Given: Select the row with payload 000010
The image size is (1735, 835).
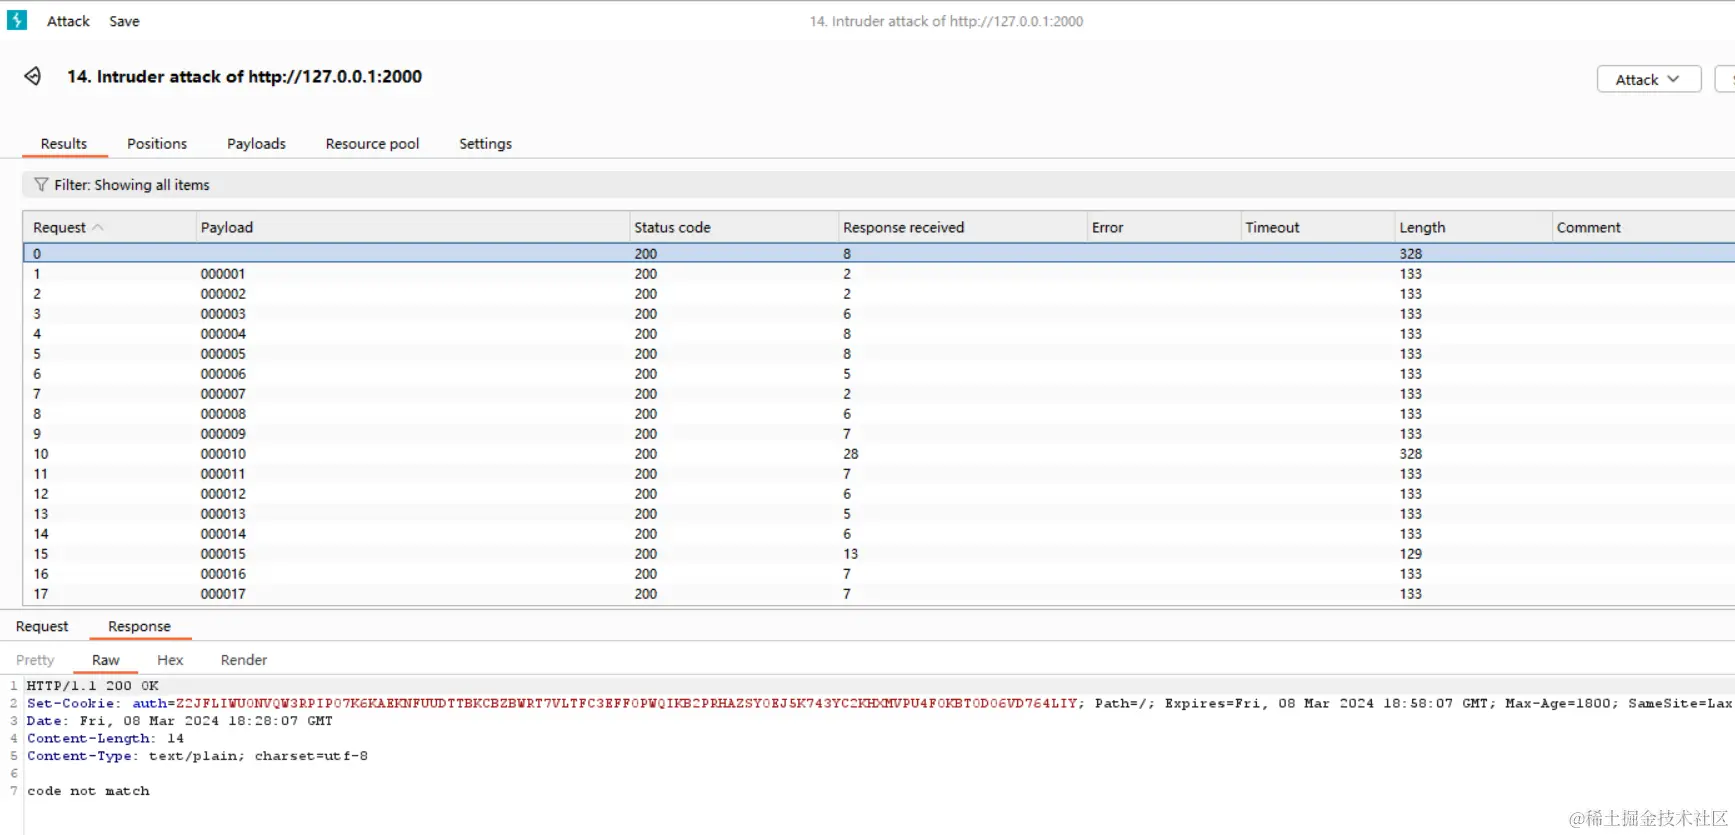Looking at the screenshot, I should click(878, 454).
